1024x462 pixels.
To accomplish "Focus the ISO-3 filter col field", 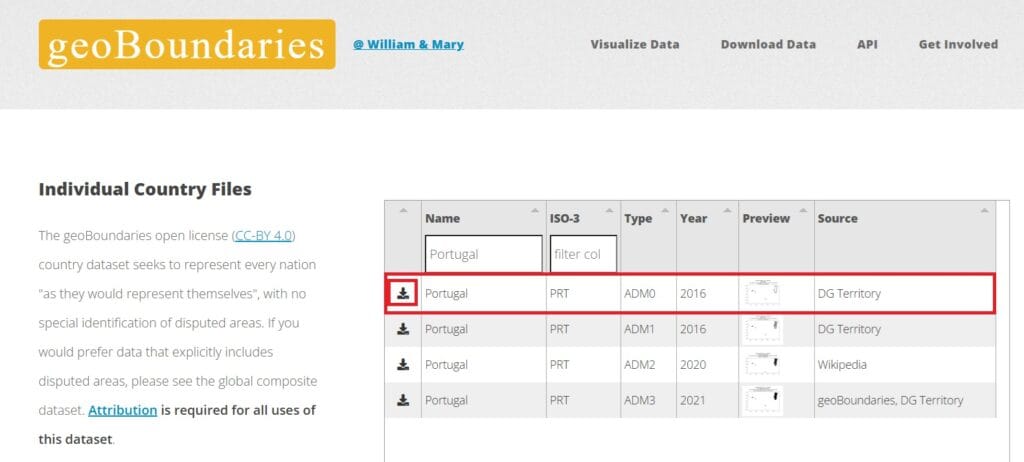I will [583, 254].
